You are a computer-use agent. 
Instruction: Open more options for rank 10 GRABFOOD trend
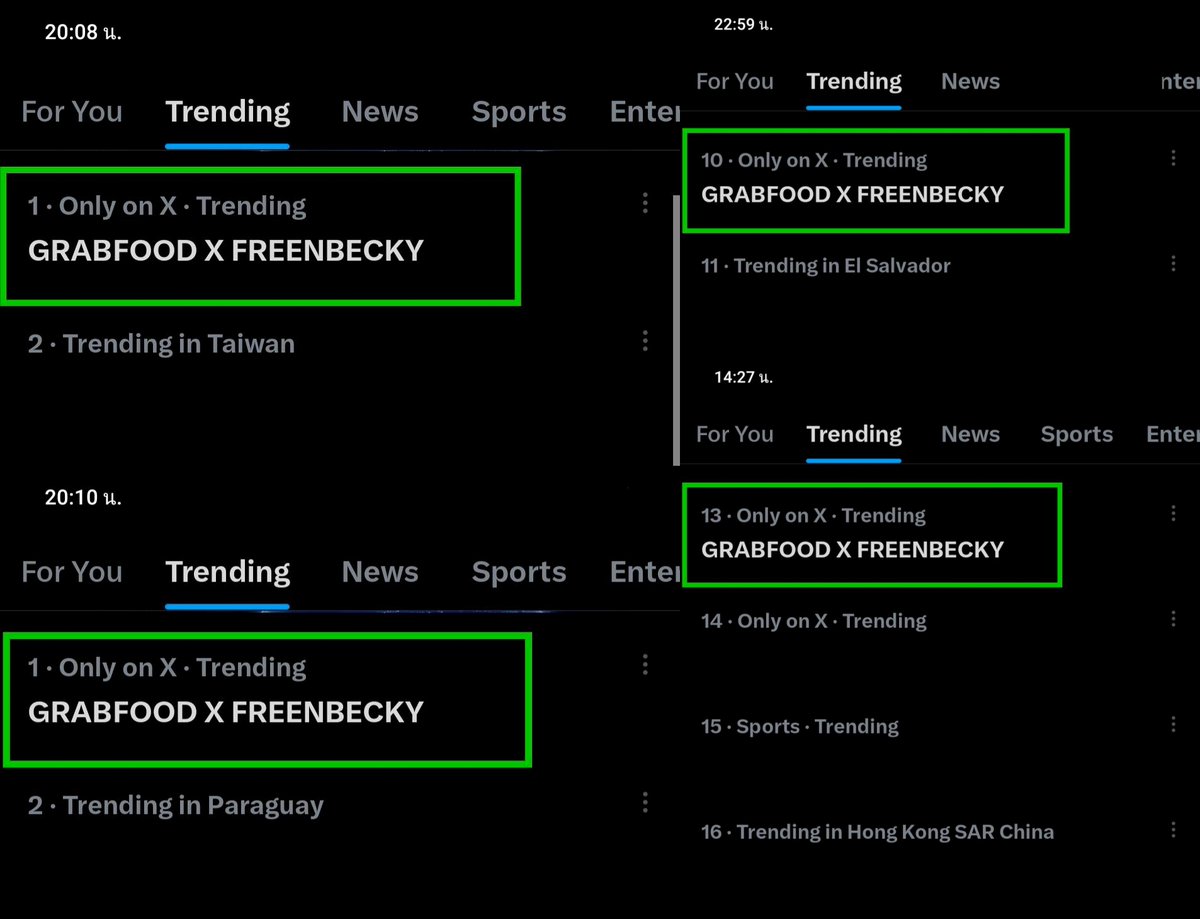pyautogui.click(x=1173, y=158)
